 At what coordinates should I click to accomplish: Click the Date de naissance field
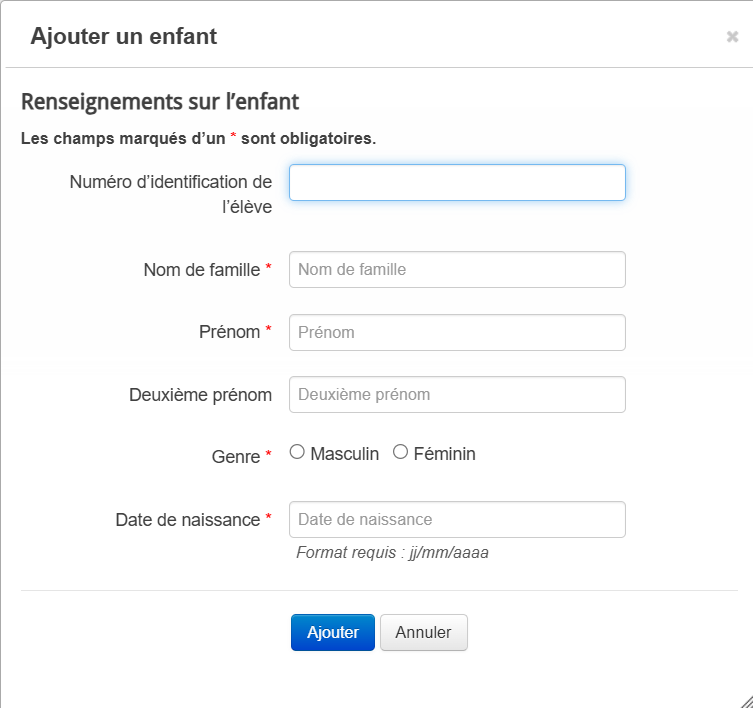click(x=457, y=520)
